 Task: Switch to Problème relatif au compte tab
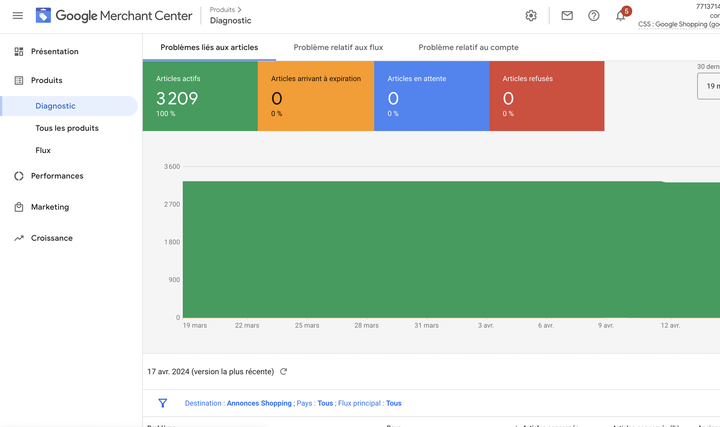(x=468, y=47)
